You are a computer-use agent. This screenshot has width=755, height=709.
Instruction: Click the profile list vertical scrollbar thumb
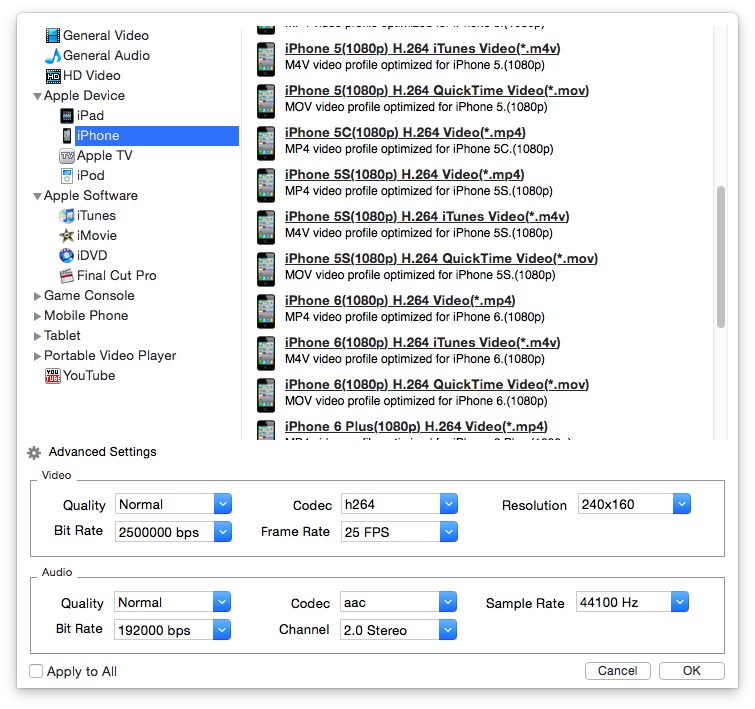click(720, 257)
